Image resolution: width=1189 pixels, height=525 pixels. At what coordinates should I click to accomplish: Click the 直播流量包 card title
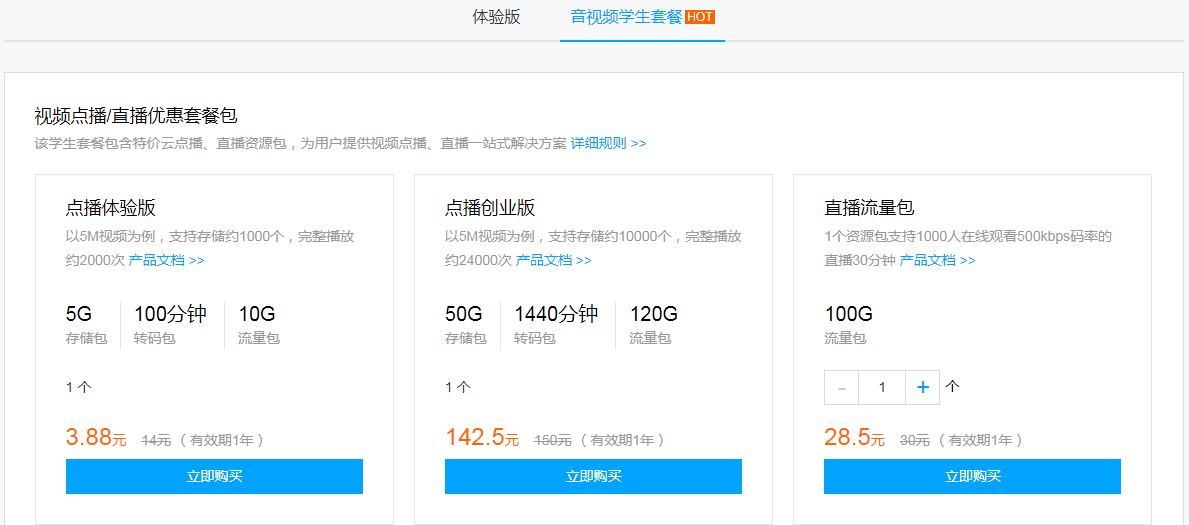tap(869, 208)
